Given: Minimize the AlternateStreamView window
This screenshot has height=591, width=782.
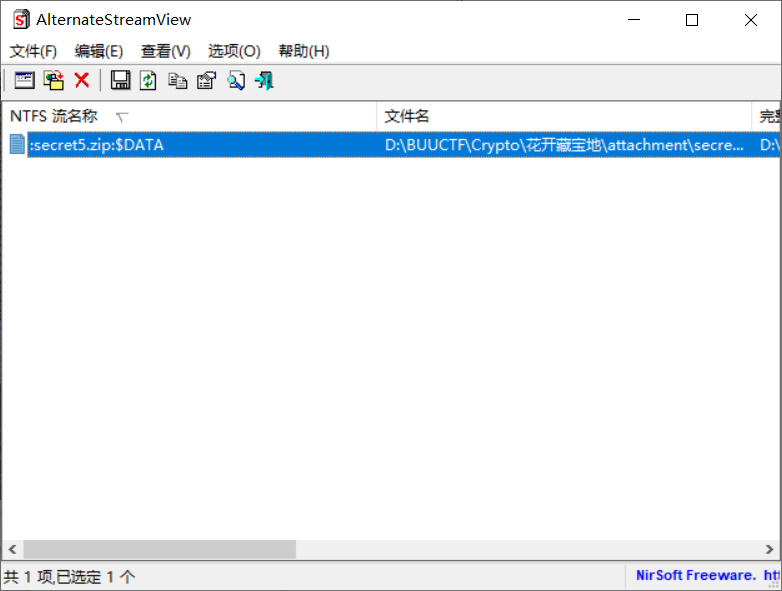Looking at the screenshot, I should click(634, 20).
